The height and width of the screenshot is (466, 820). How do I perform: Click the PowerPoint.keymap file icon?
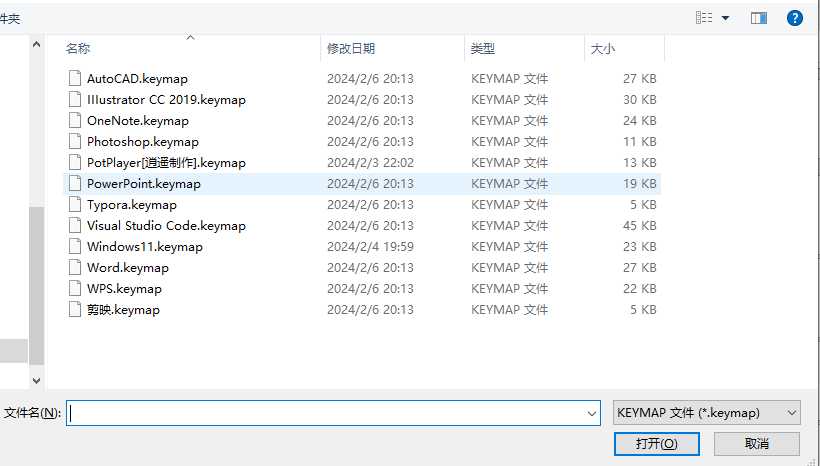(x=75, y=183)
